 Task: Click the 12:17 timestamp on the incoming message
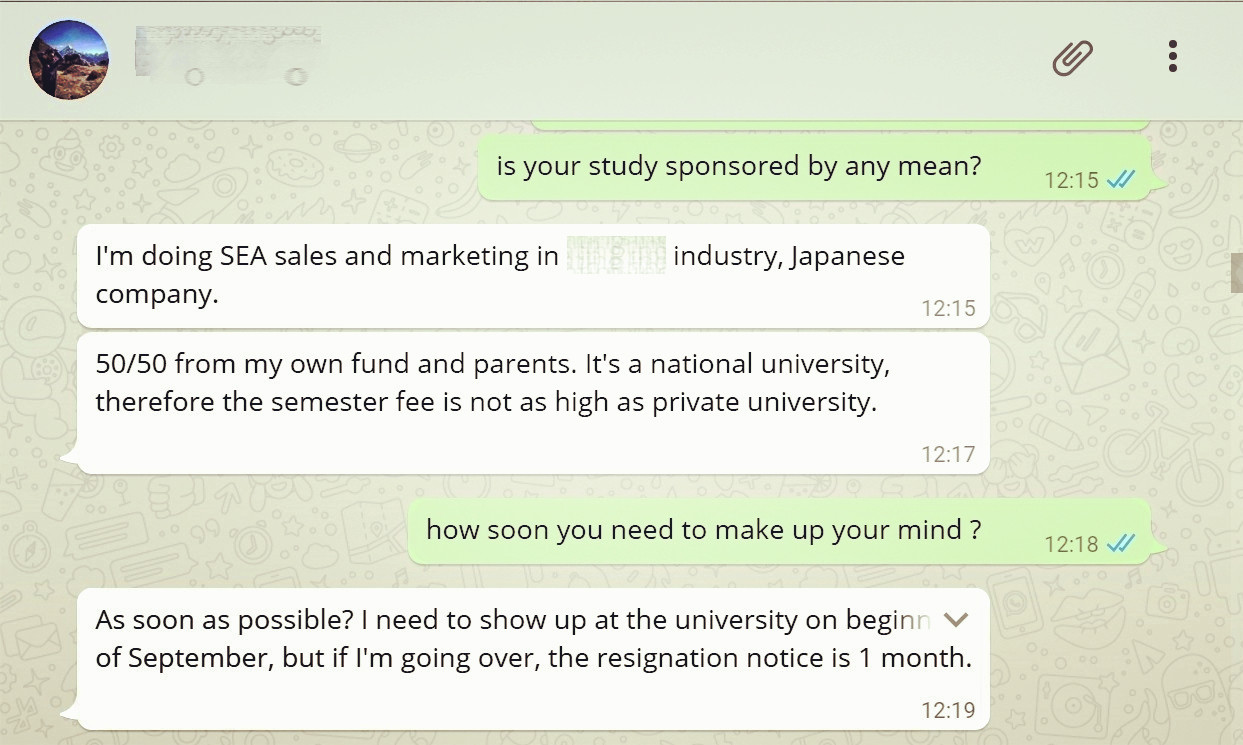click(947, 455)
